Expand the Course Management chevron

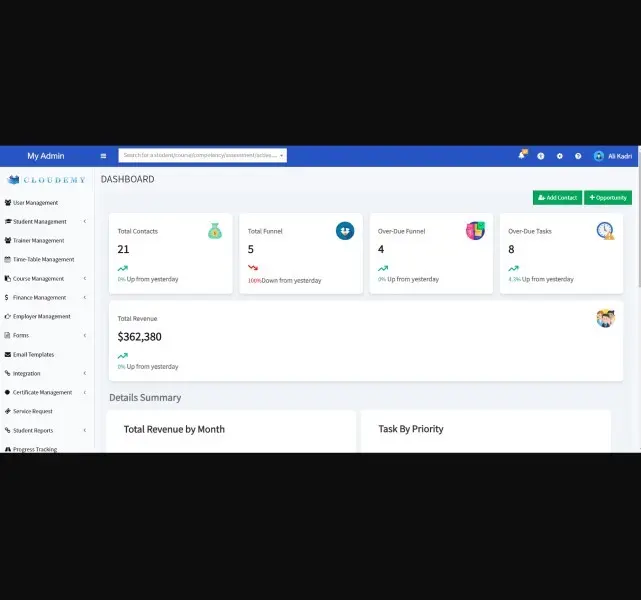pos(85,278)
